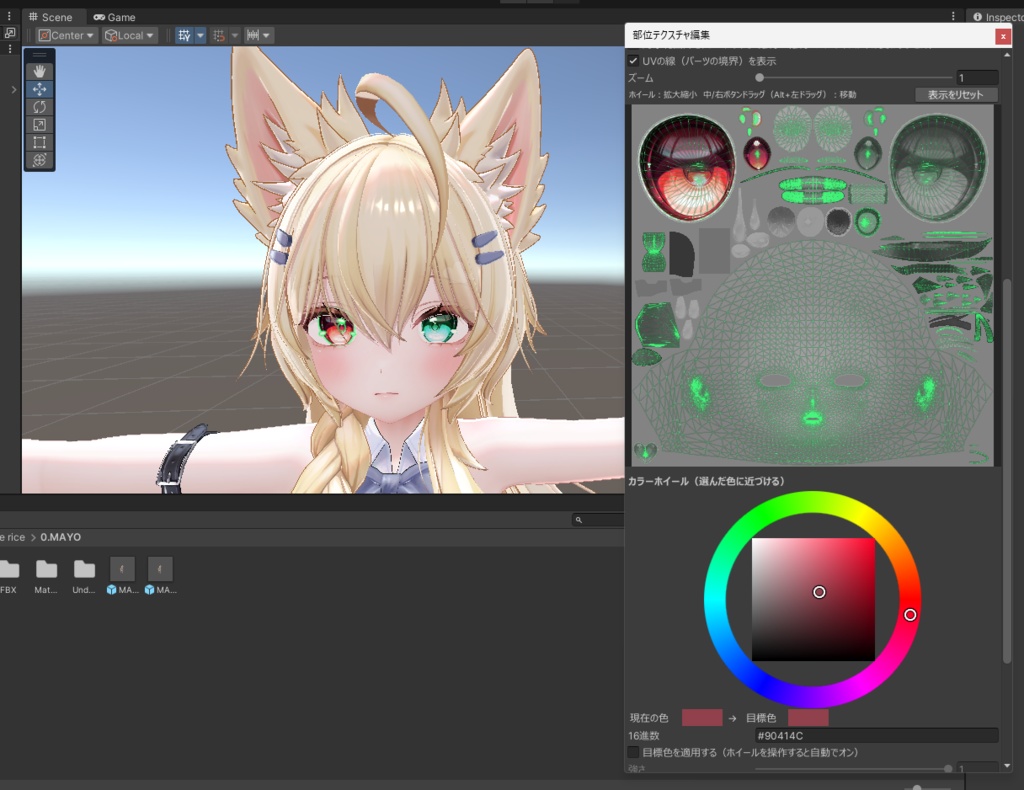This screenshot has width=1024, height=790.
Task: Click the Project panel search field
Action: pyautogui.click(x=598, y=520)
